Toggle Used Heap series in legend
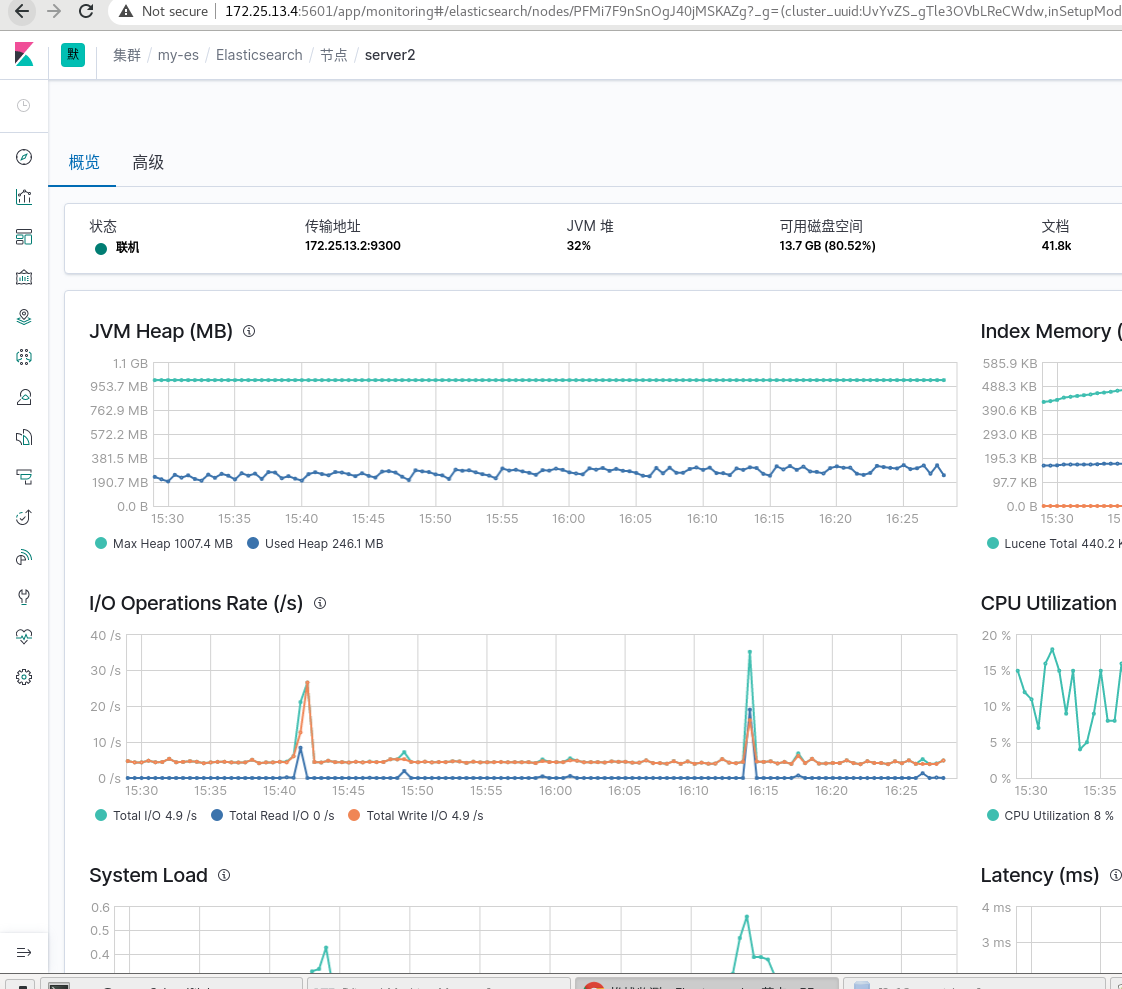The image size is (1122, 989). point(315,544)
